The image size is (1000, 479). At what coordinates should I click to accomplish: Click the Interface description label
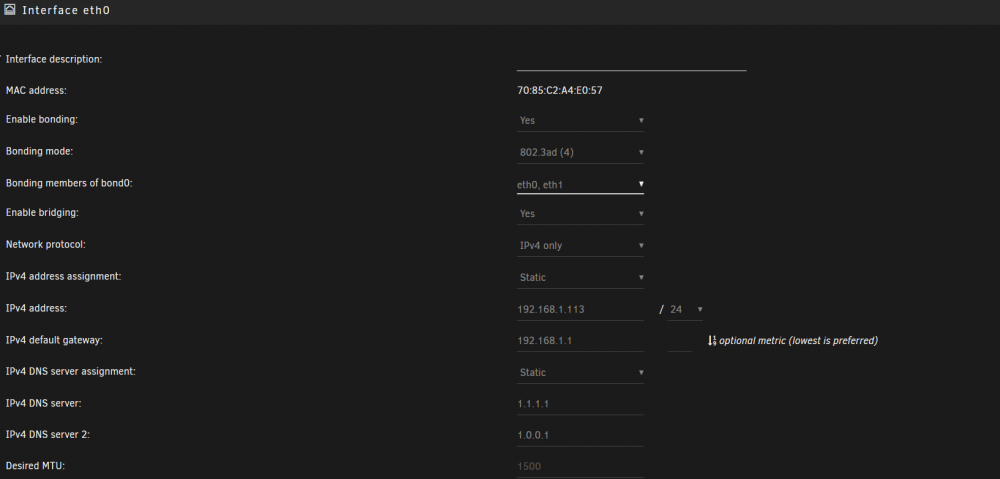pyautogui.click(x=54, y=59)
